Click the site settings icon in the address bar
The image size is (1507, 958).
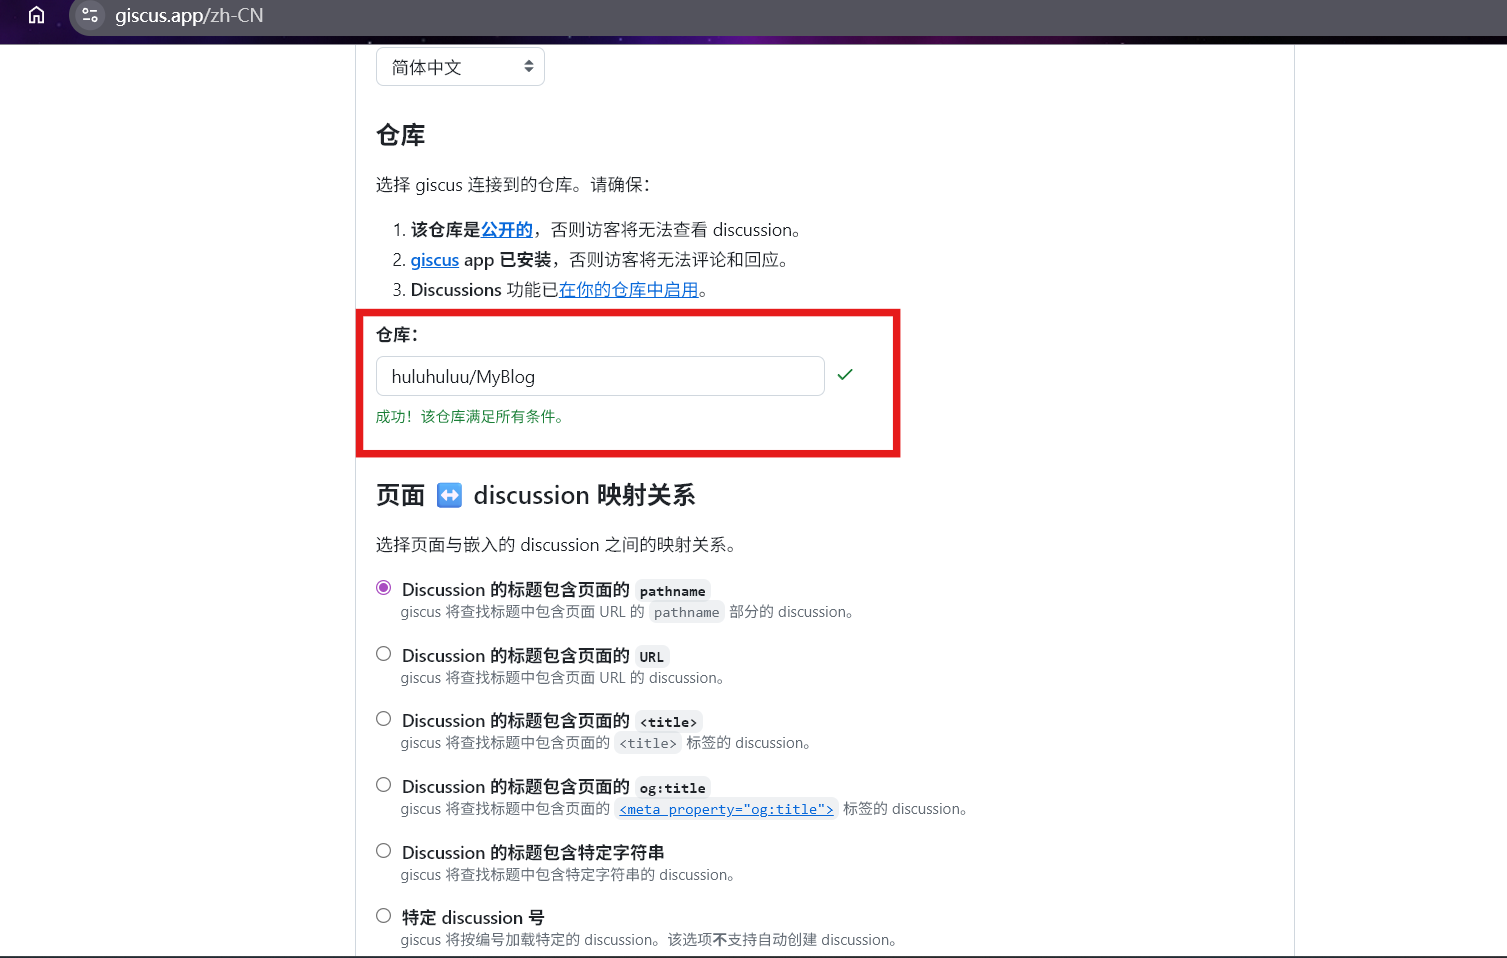coord(89,15)
